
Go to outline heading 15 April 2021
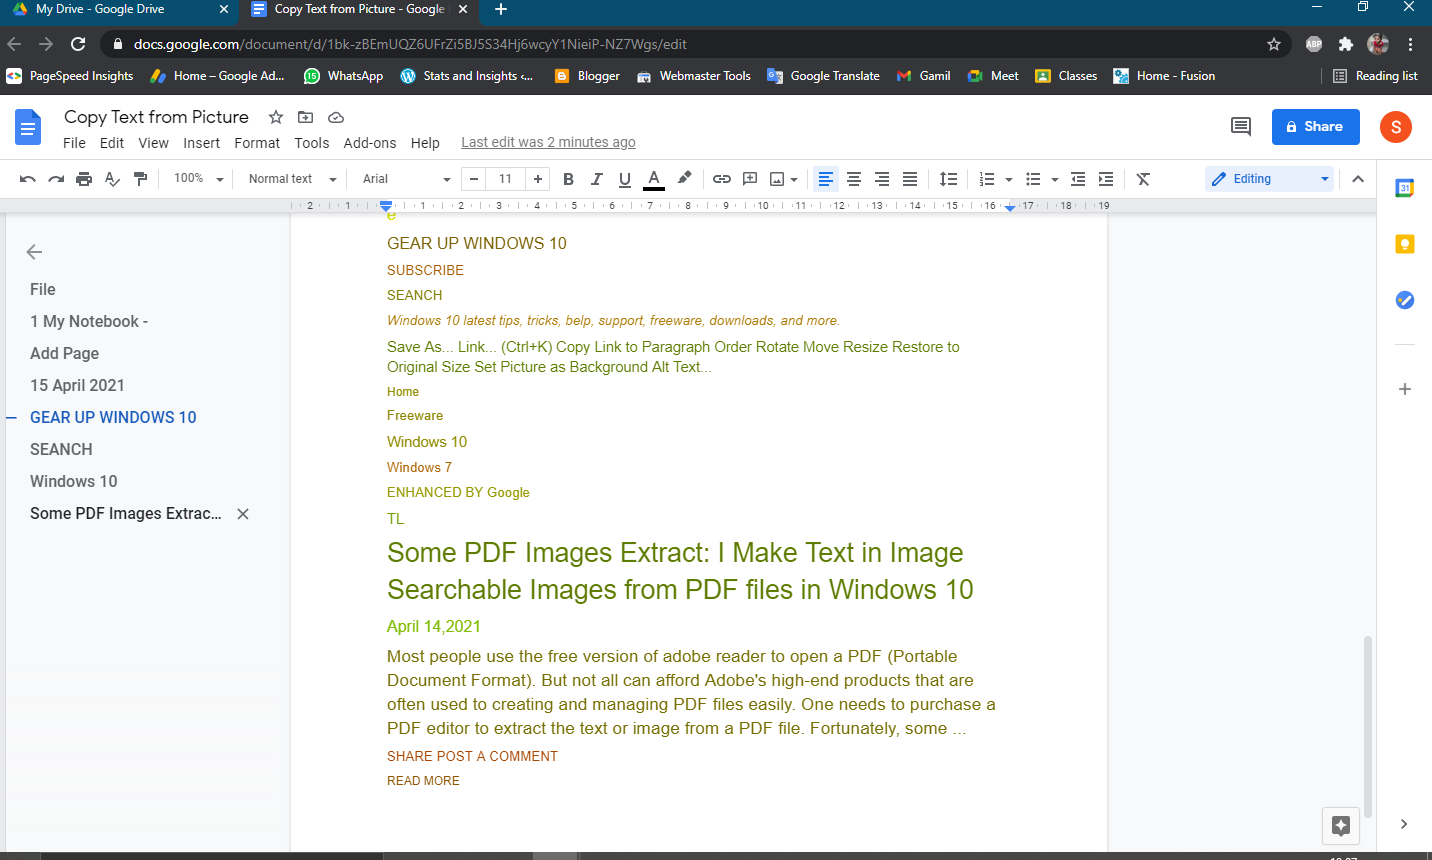tap(77, 385)
